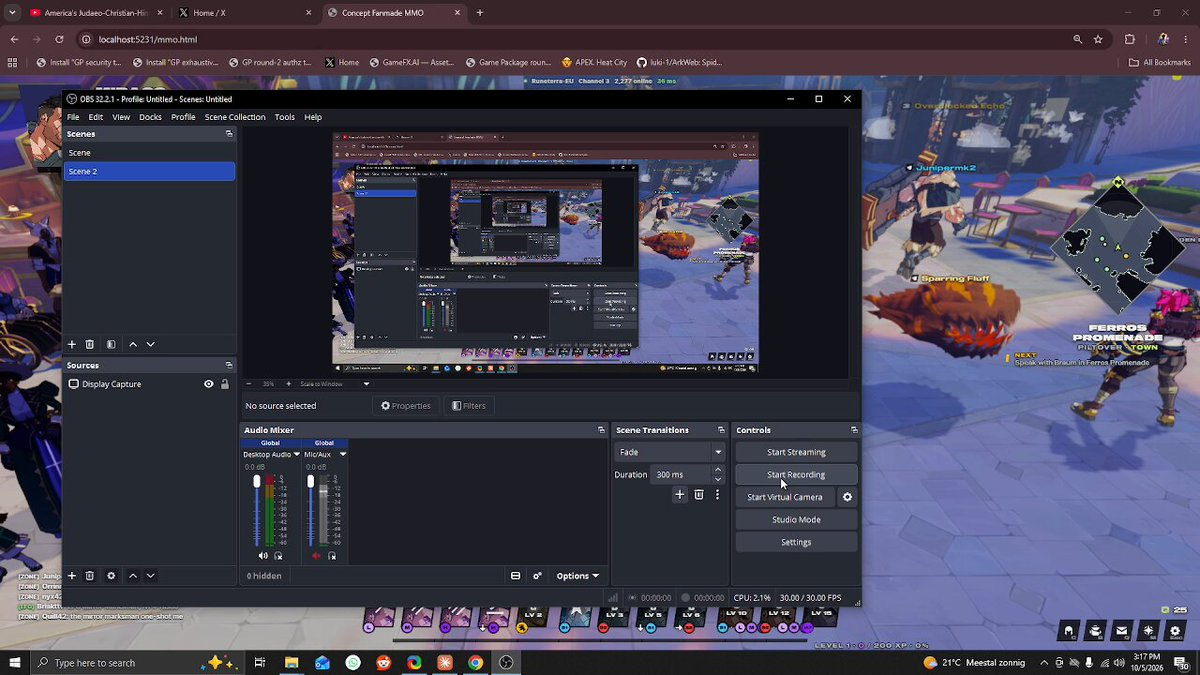Viewport: 1200px width, 675px height.
Task: Open the Windows Start menu
Action: [x=15, y=663]
